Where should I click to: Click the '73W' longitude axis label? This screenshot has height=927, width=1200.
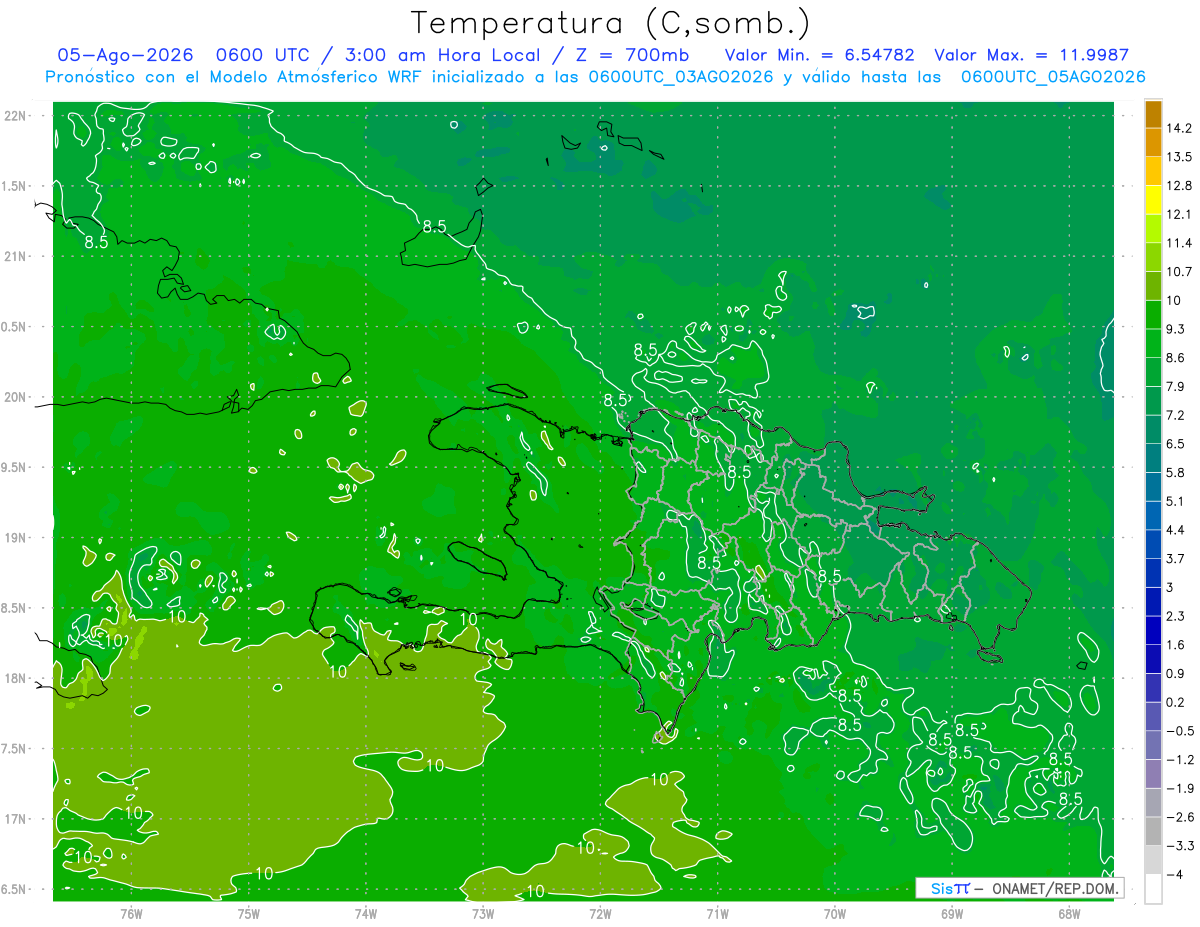point(483,913)
